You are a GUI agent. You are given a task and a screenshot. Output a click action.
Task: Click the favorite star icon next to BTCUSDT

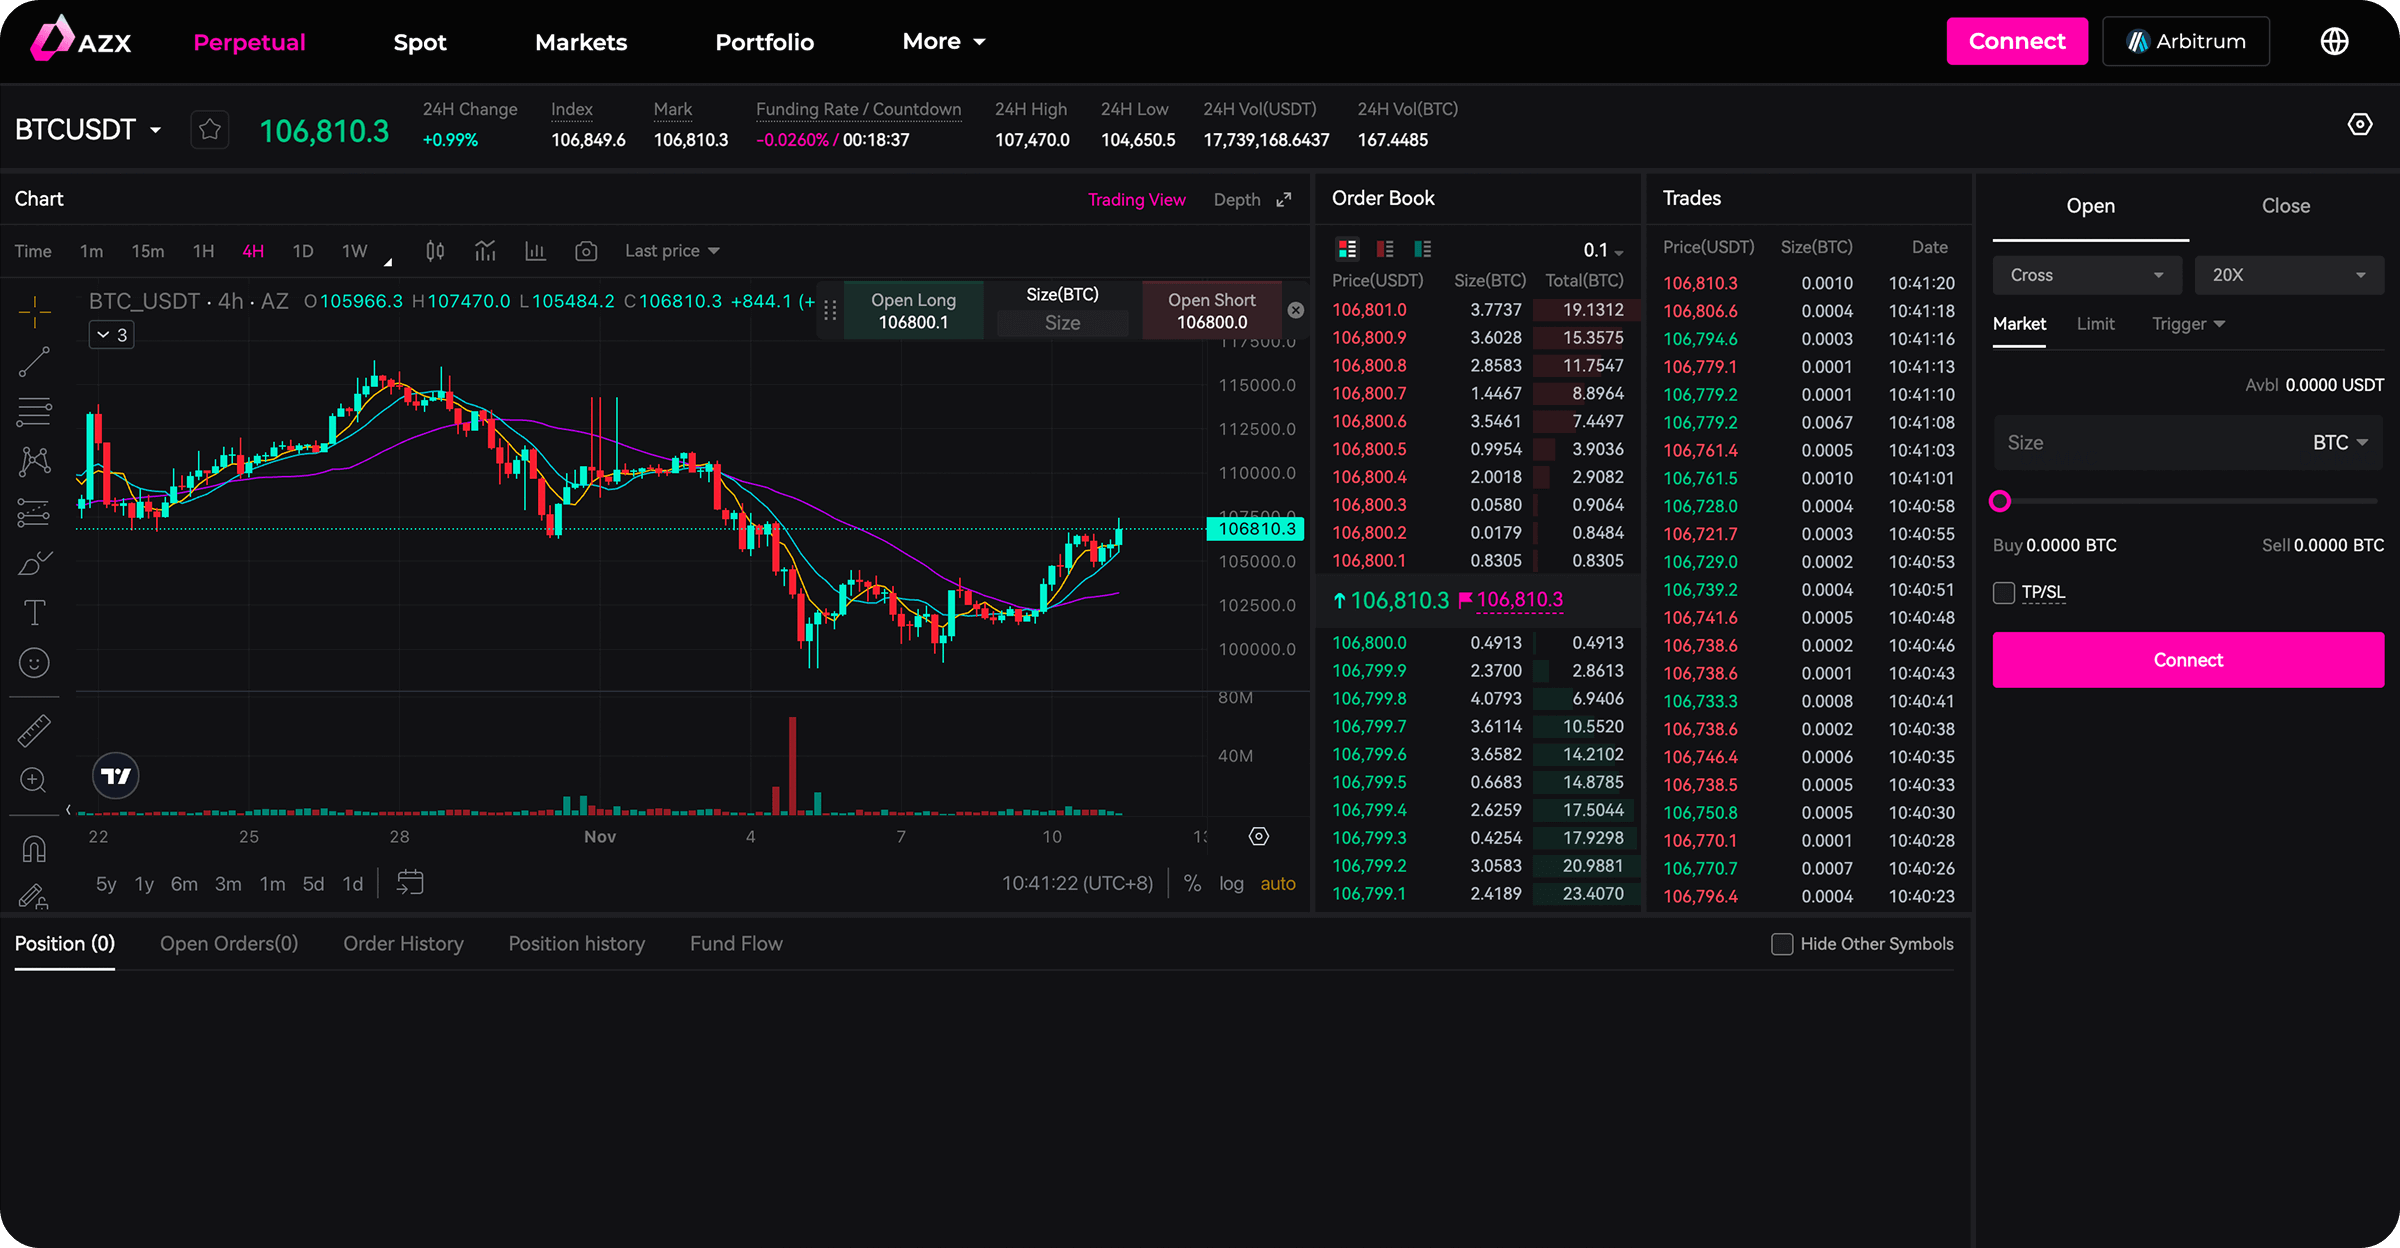point(210,130)
